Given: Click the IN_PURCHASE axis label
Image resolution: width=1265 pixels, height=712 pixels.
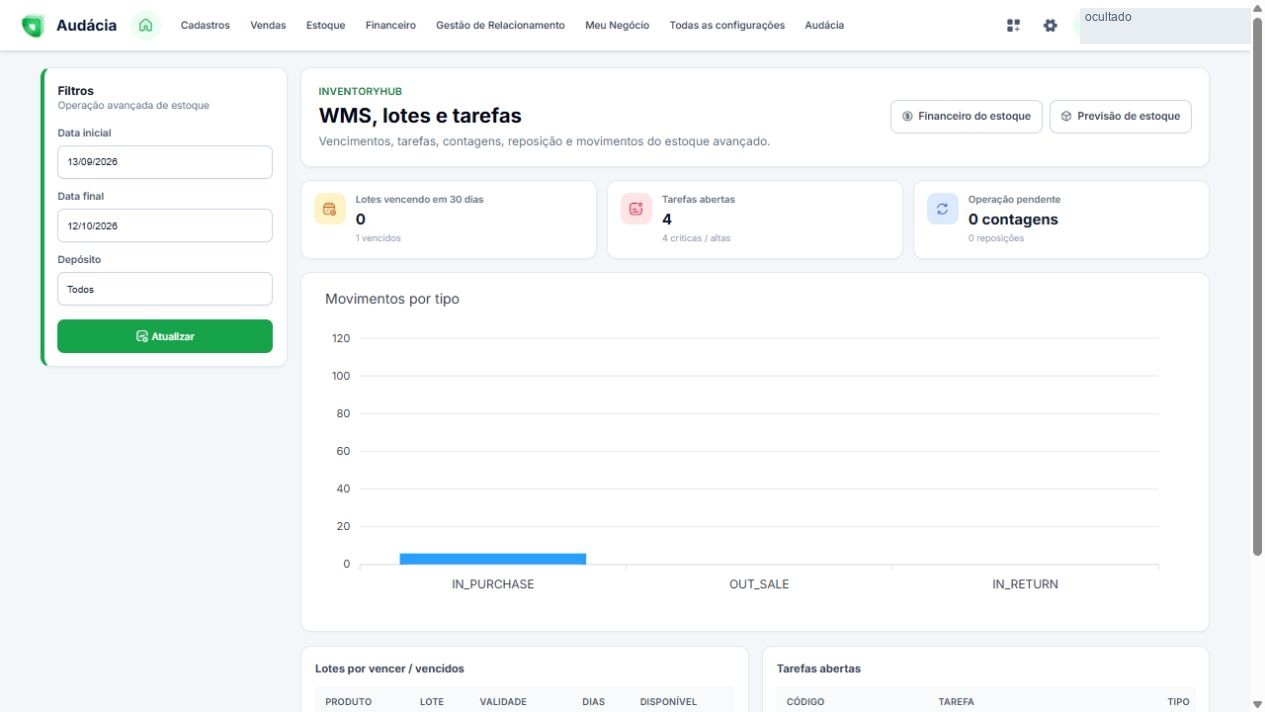Looking at the screenshot, I should click(x=493, y=584).
